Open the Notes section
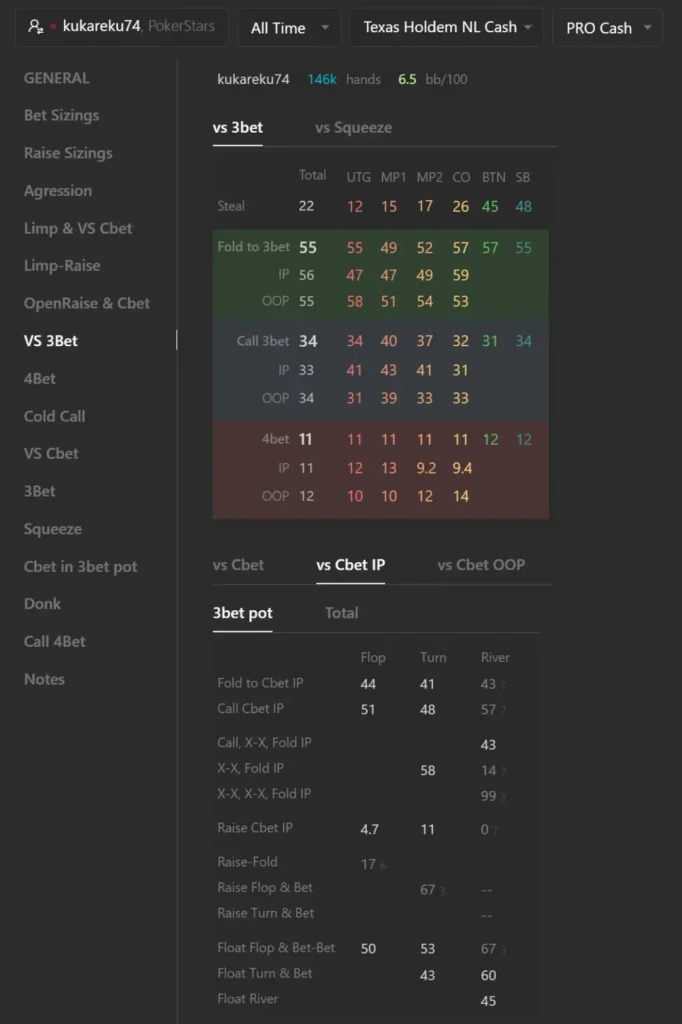 point(44,679)
